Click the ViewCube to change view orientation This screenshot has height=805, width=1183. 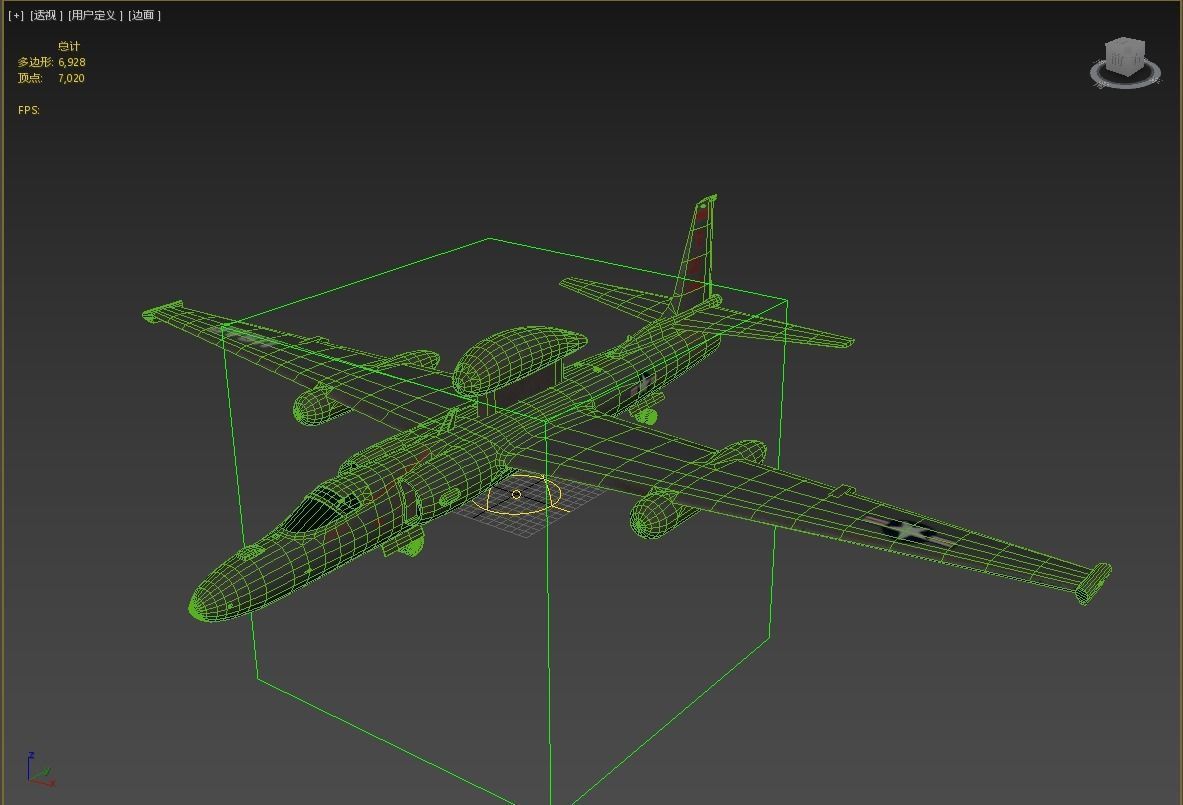(x=1124, y=55)
